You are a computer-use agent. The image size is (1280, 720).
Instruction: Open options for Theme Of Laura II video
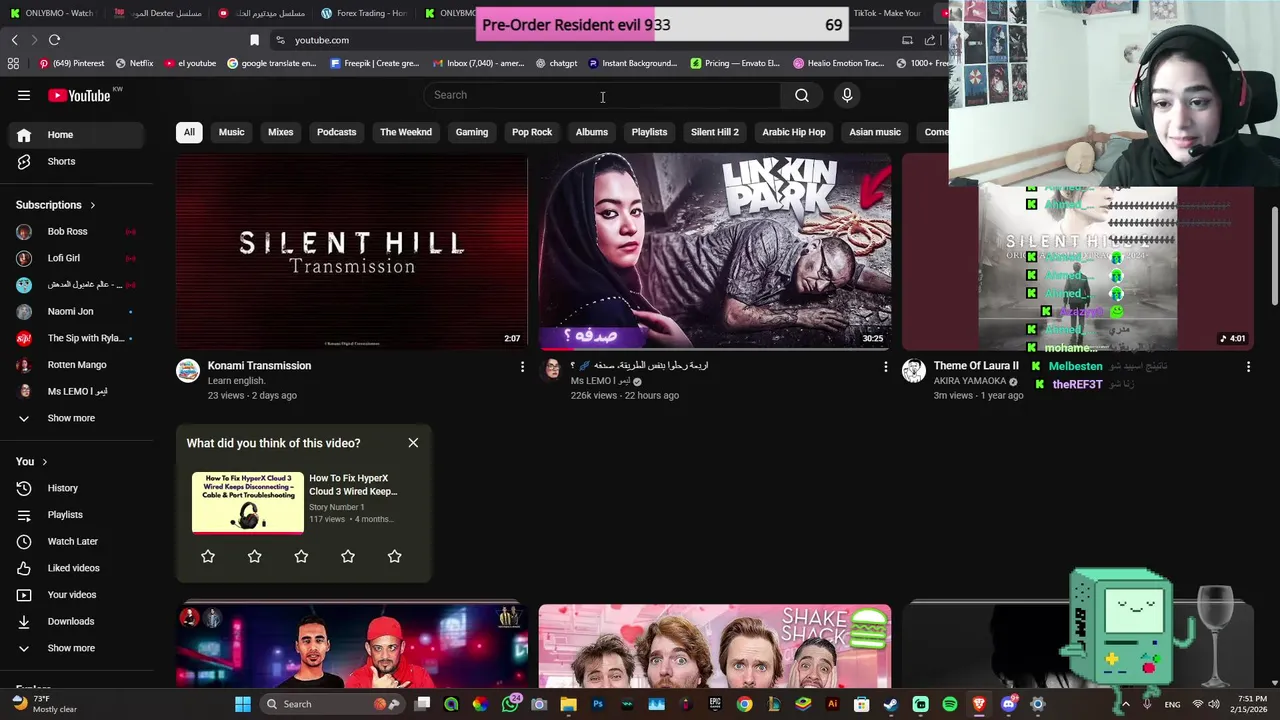[x=1248, y=367]
